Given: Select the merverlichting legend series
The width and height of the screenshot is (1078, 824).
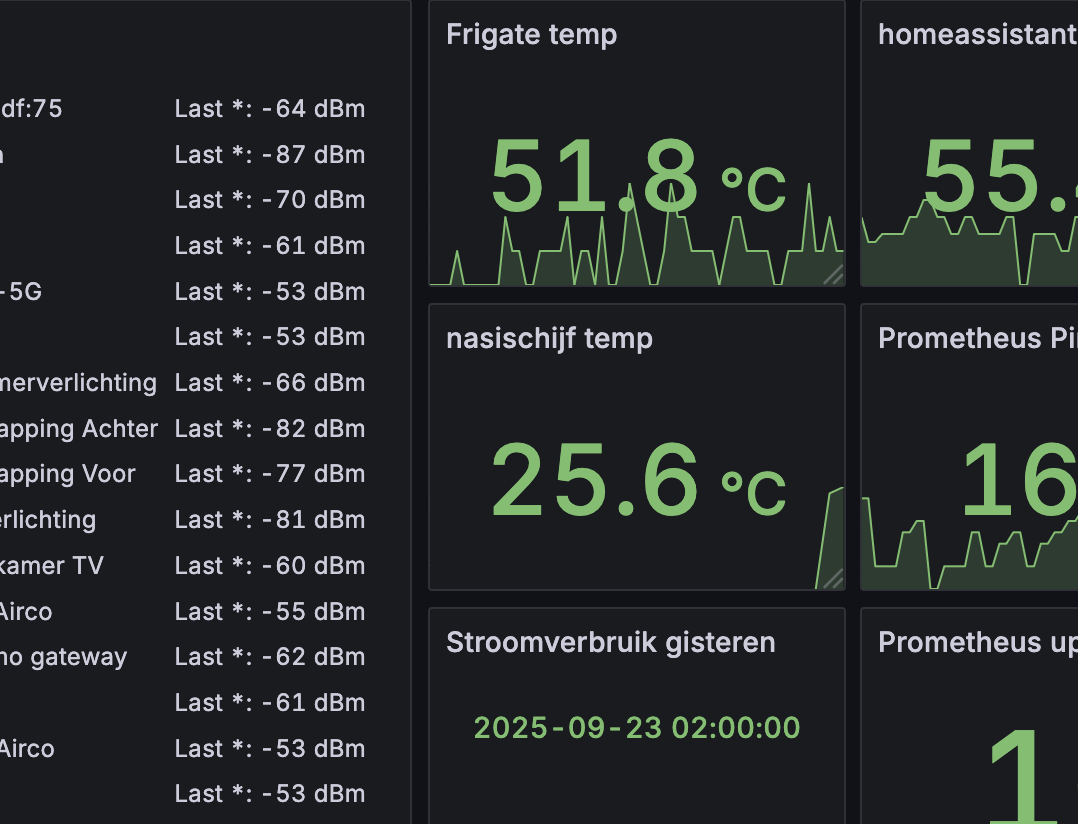Looking at the screenshot, I should tap(78, 383).
